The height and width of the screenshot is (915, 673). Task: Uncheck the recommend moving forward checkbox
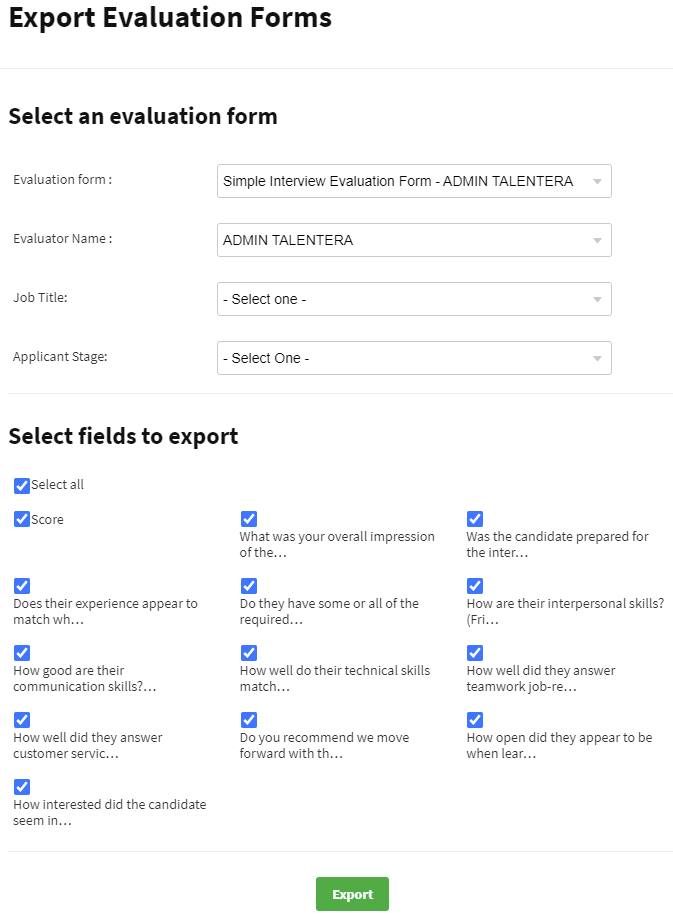click(249, 720)
